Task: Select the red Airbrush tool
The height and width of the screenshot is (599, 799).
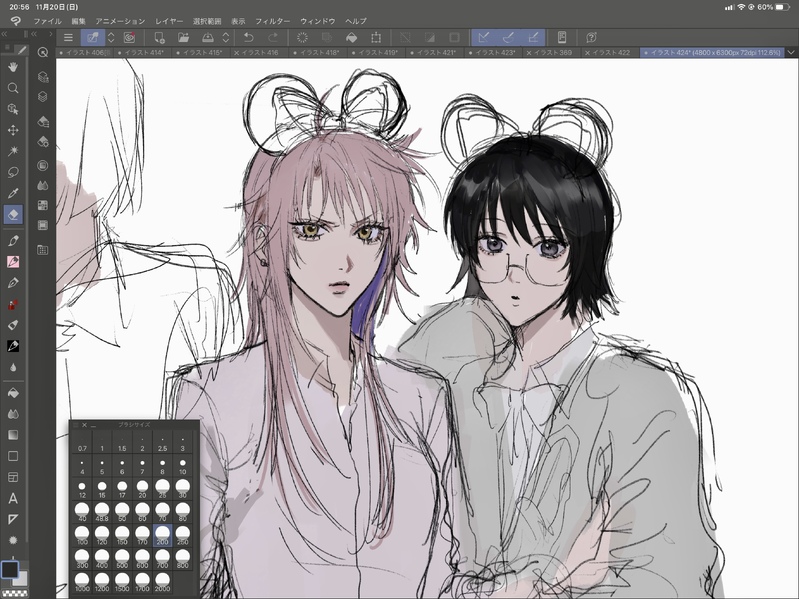Action: point(13,304)
